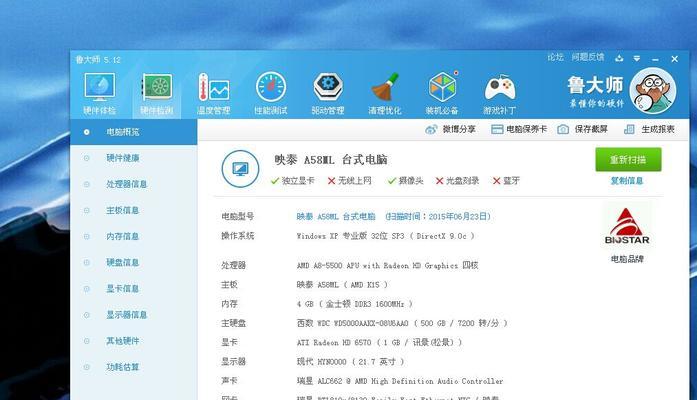Screen dimensions: 697x400
Task: Click the 微博分享 label
Action: click(x=459, y=129)
